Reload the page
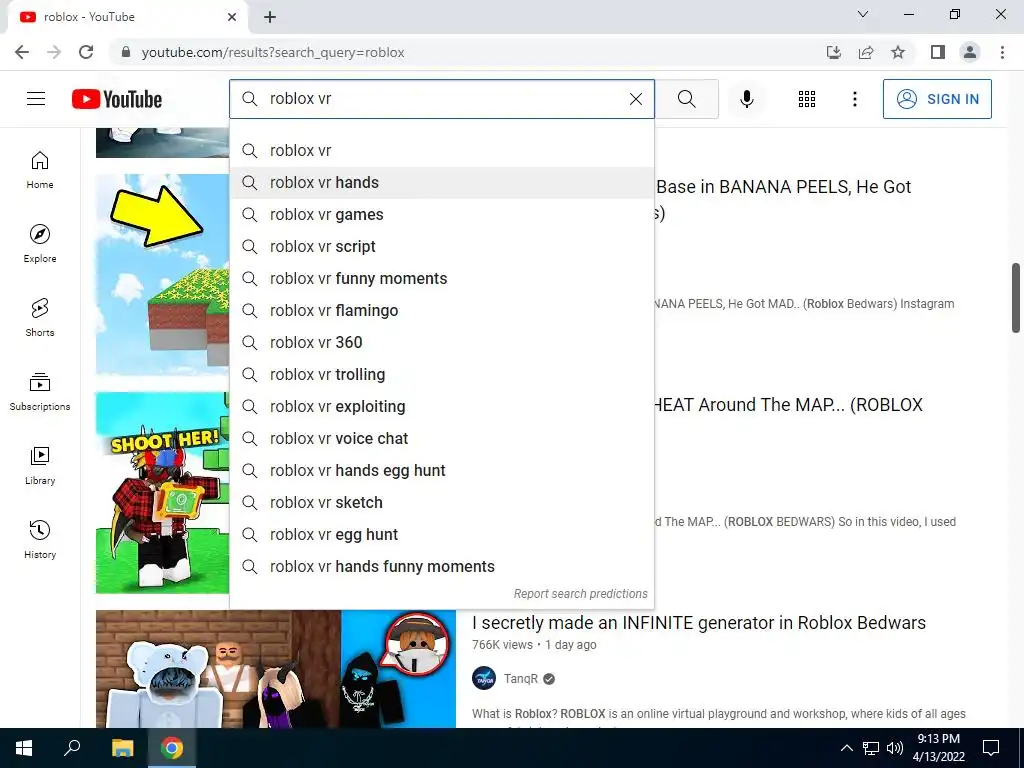 (86, 52)
